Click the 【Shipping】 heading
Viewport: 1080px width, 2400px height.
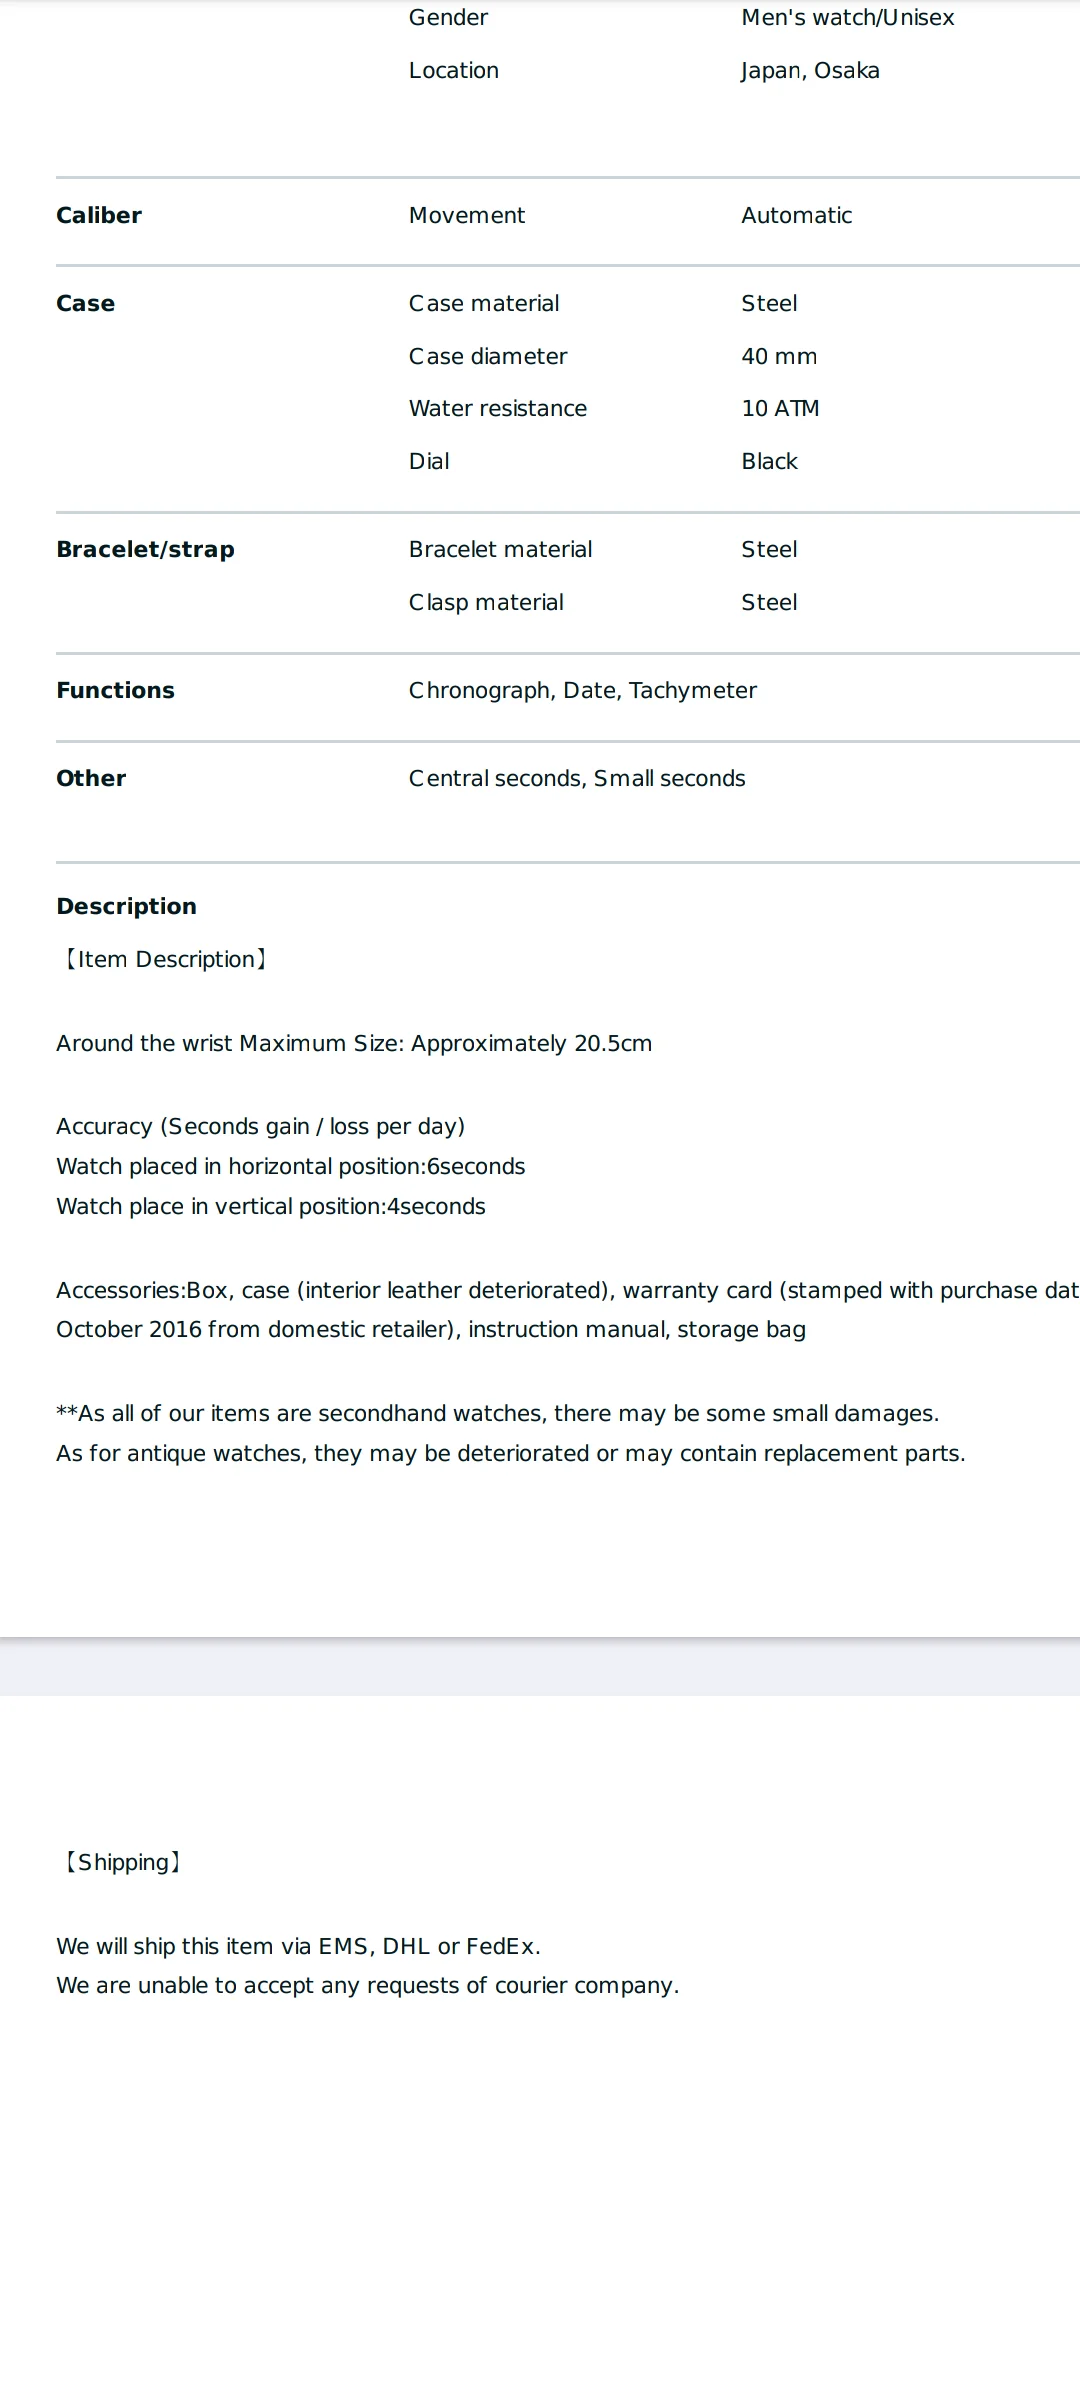point(122,1862)
